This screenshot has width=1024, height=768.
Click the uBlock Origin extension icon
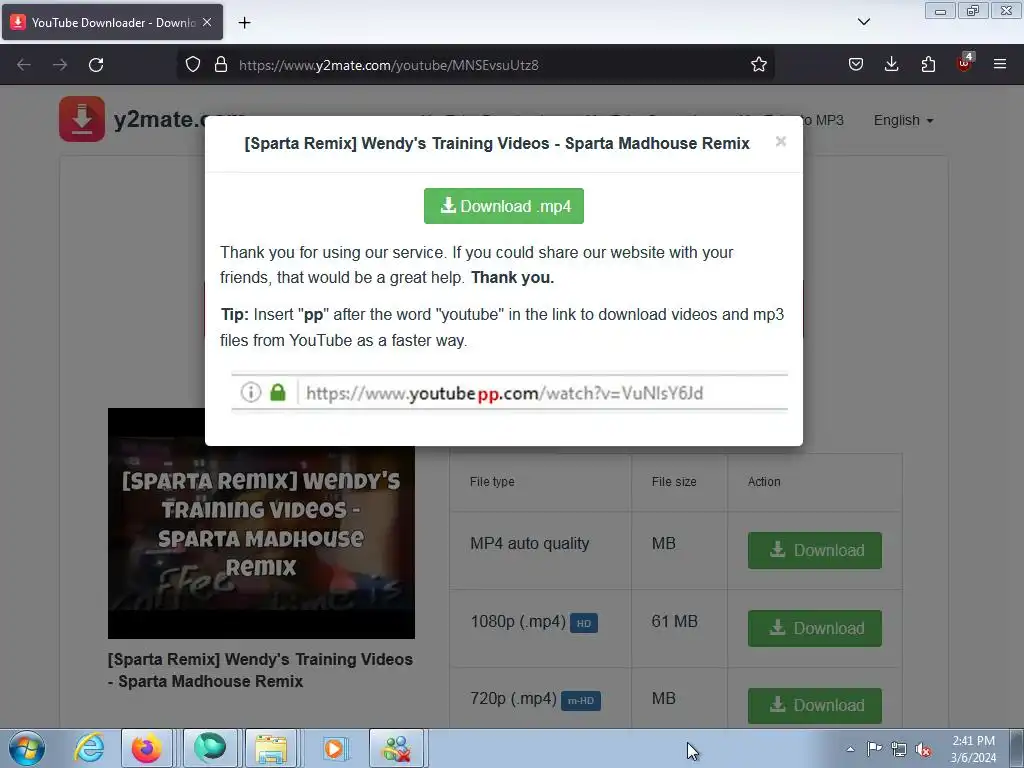pos(965,63)
